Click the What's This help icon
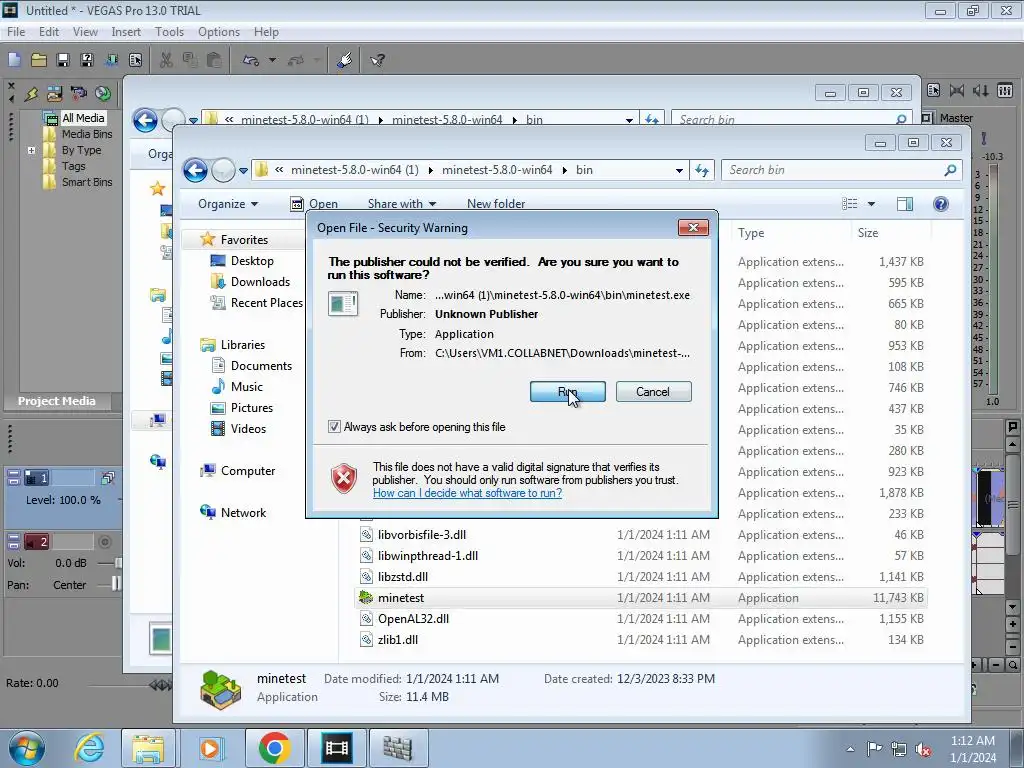This screenshot has height=768, width=1024. (377, 60)
